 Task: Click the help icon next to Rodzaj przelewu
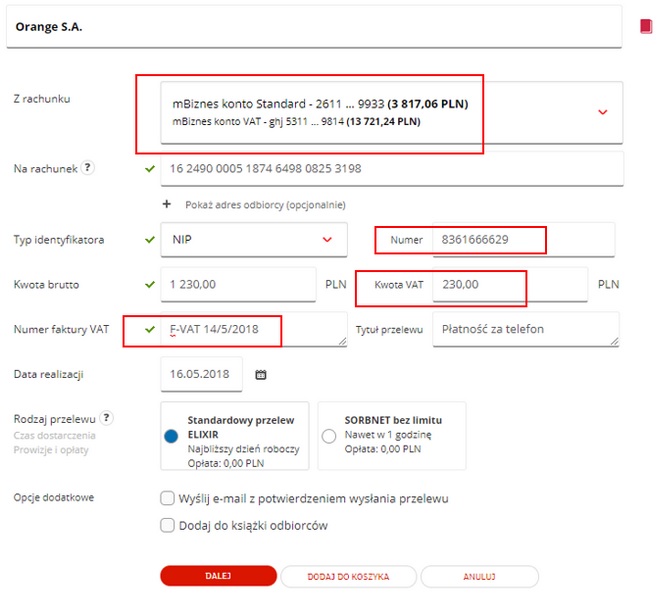pos(106,418)
